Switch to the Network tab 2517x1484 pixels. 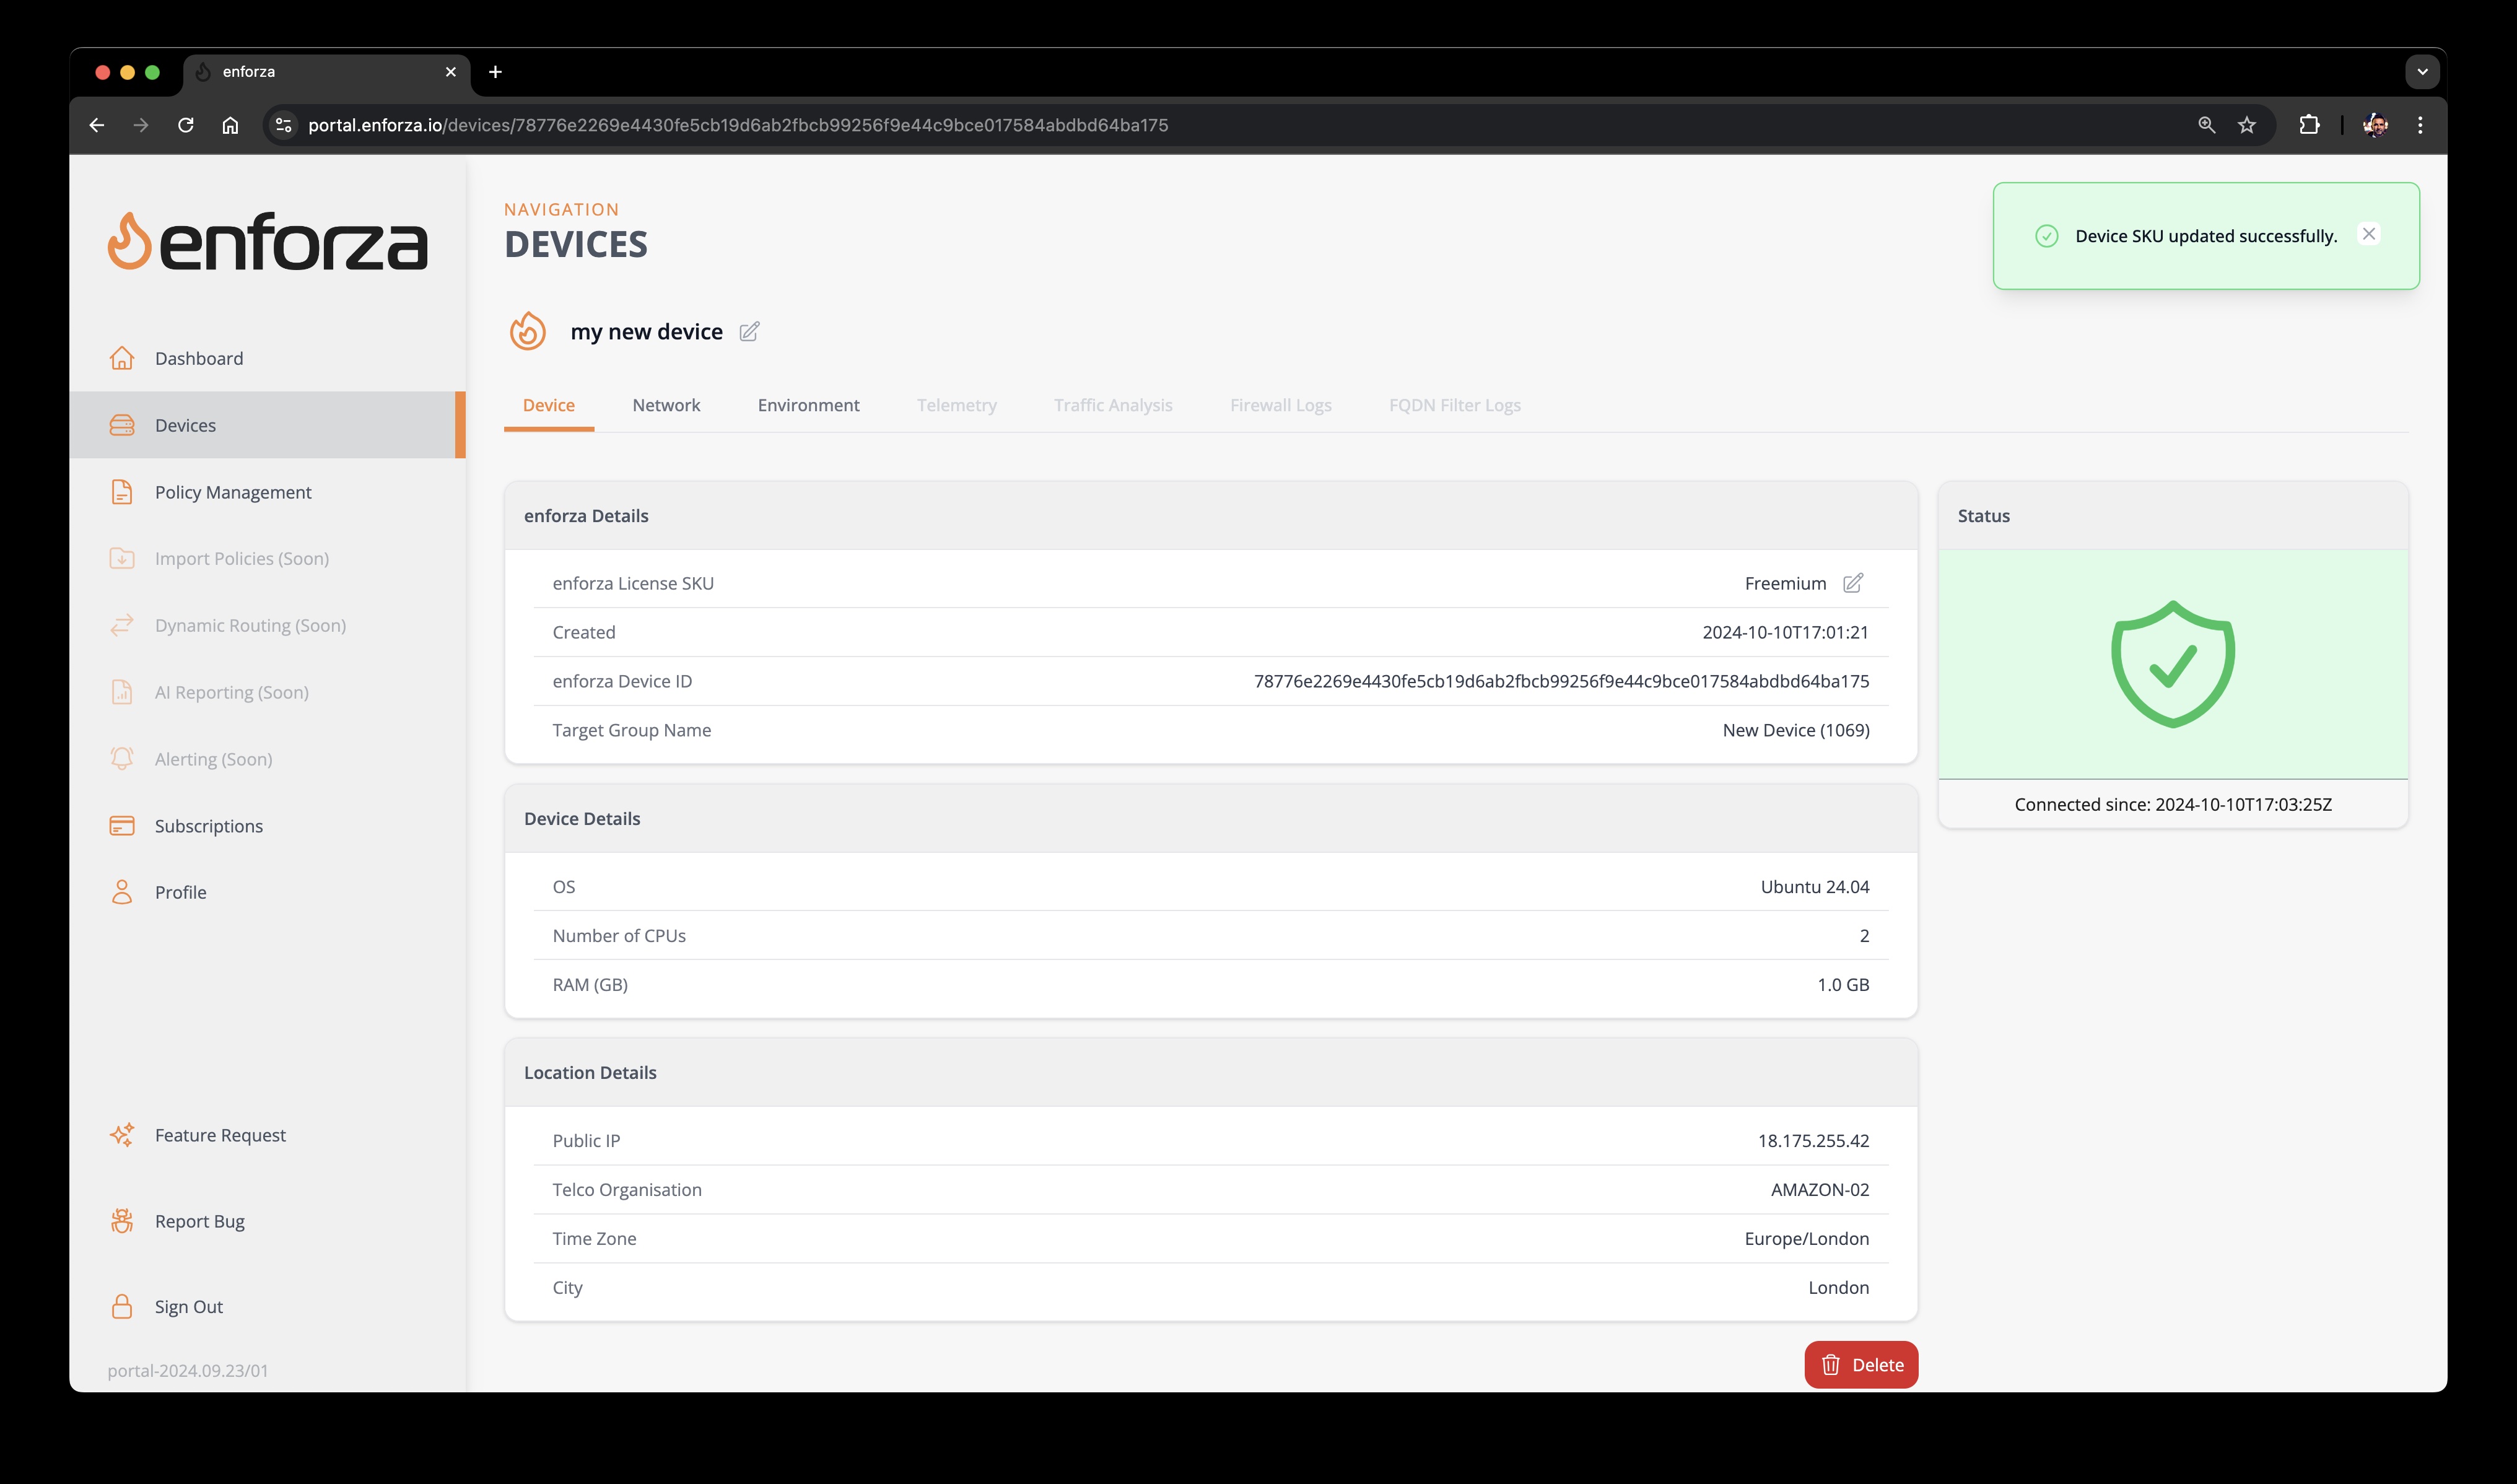[666, 405]
